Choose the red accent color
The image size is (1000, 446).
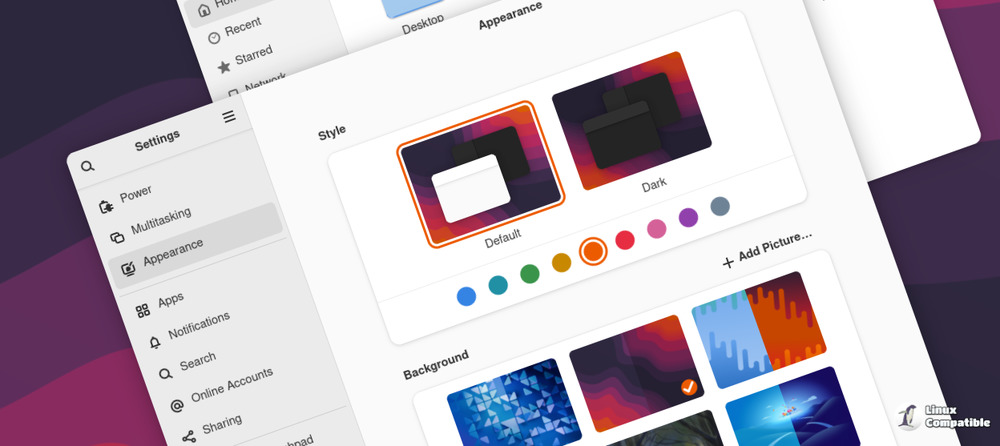[625, 239]
